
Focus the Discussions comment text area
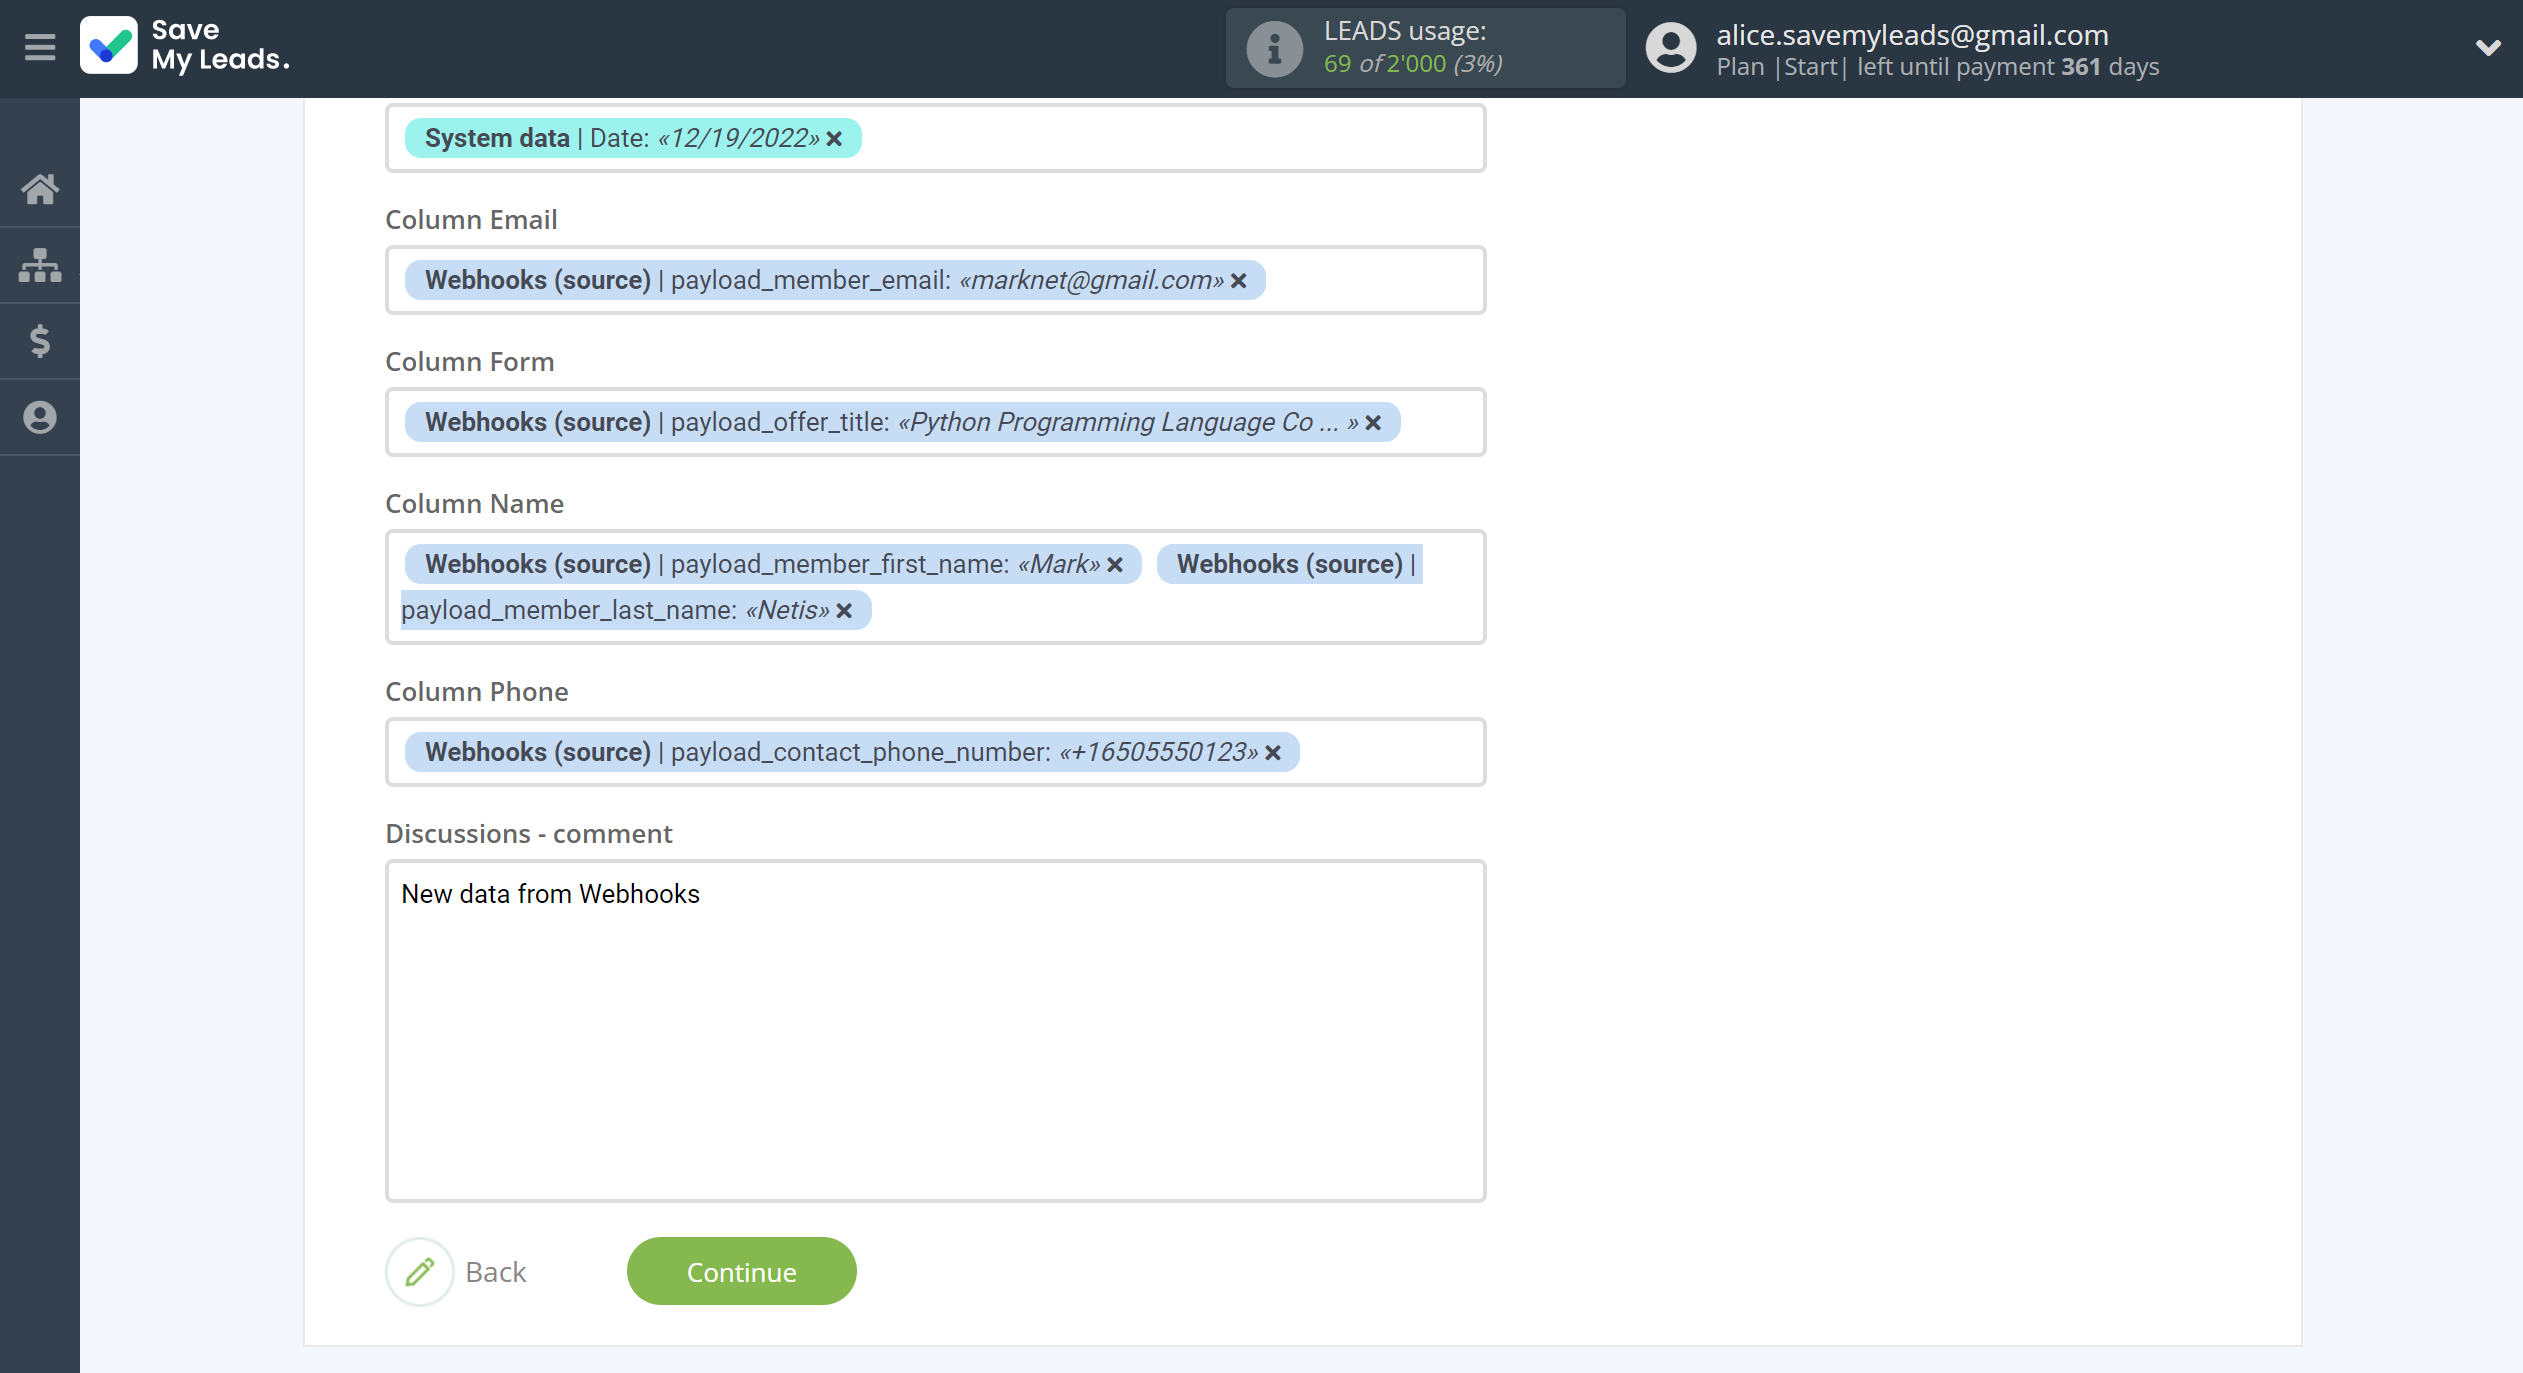click(x=936, y=1030)
